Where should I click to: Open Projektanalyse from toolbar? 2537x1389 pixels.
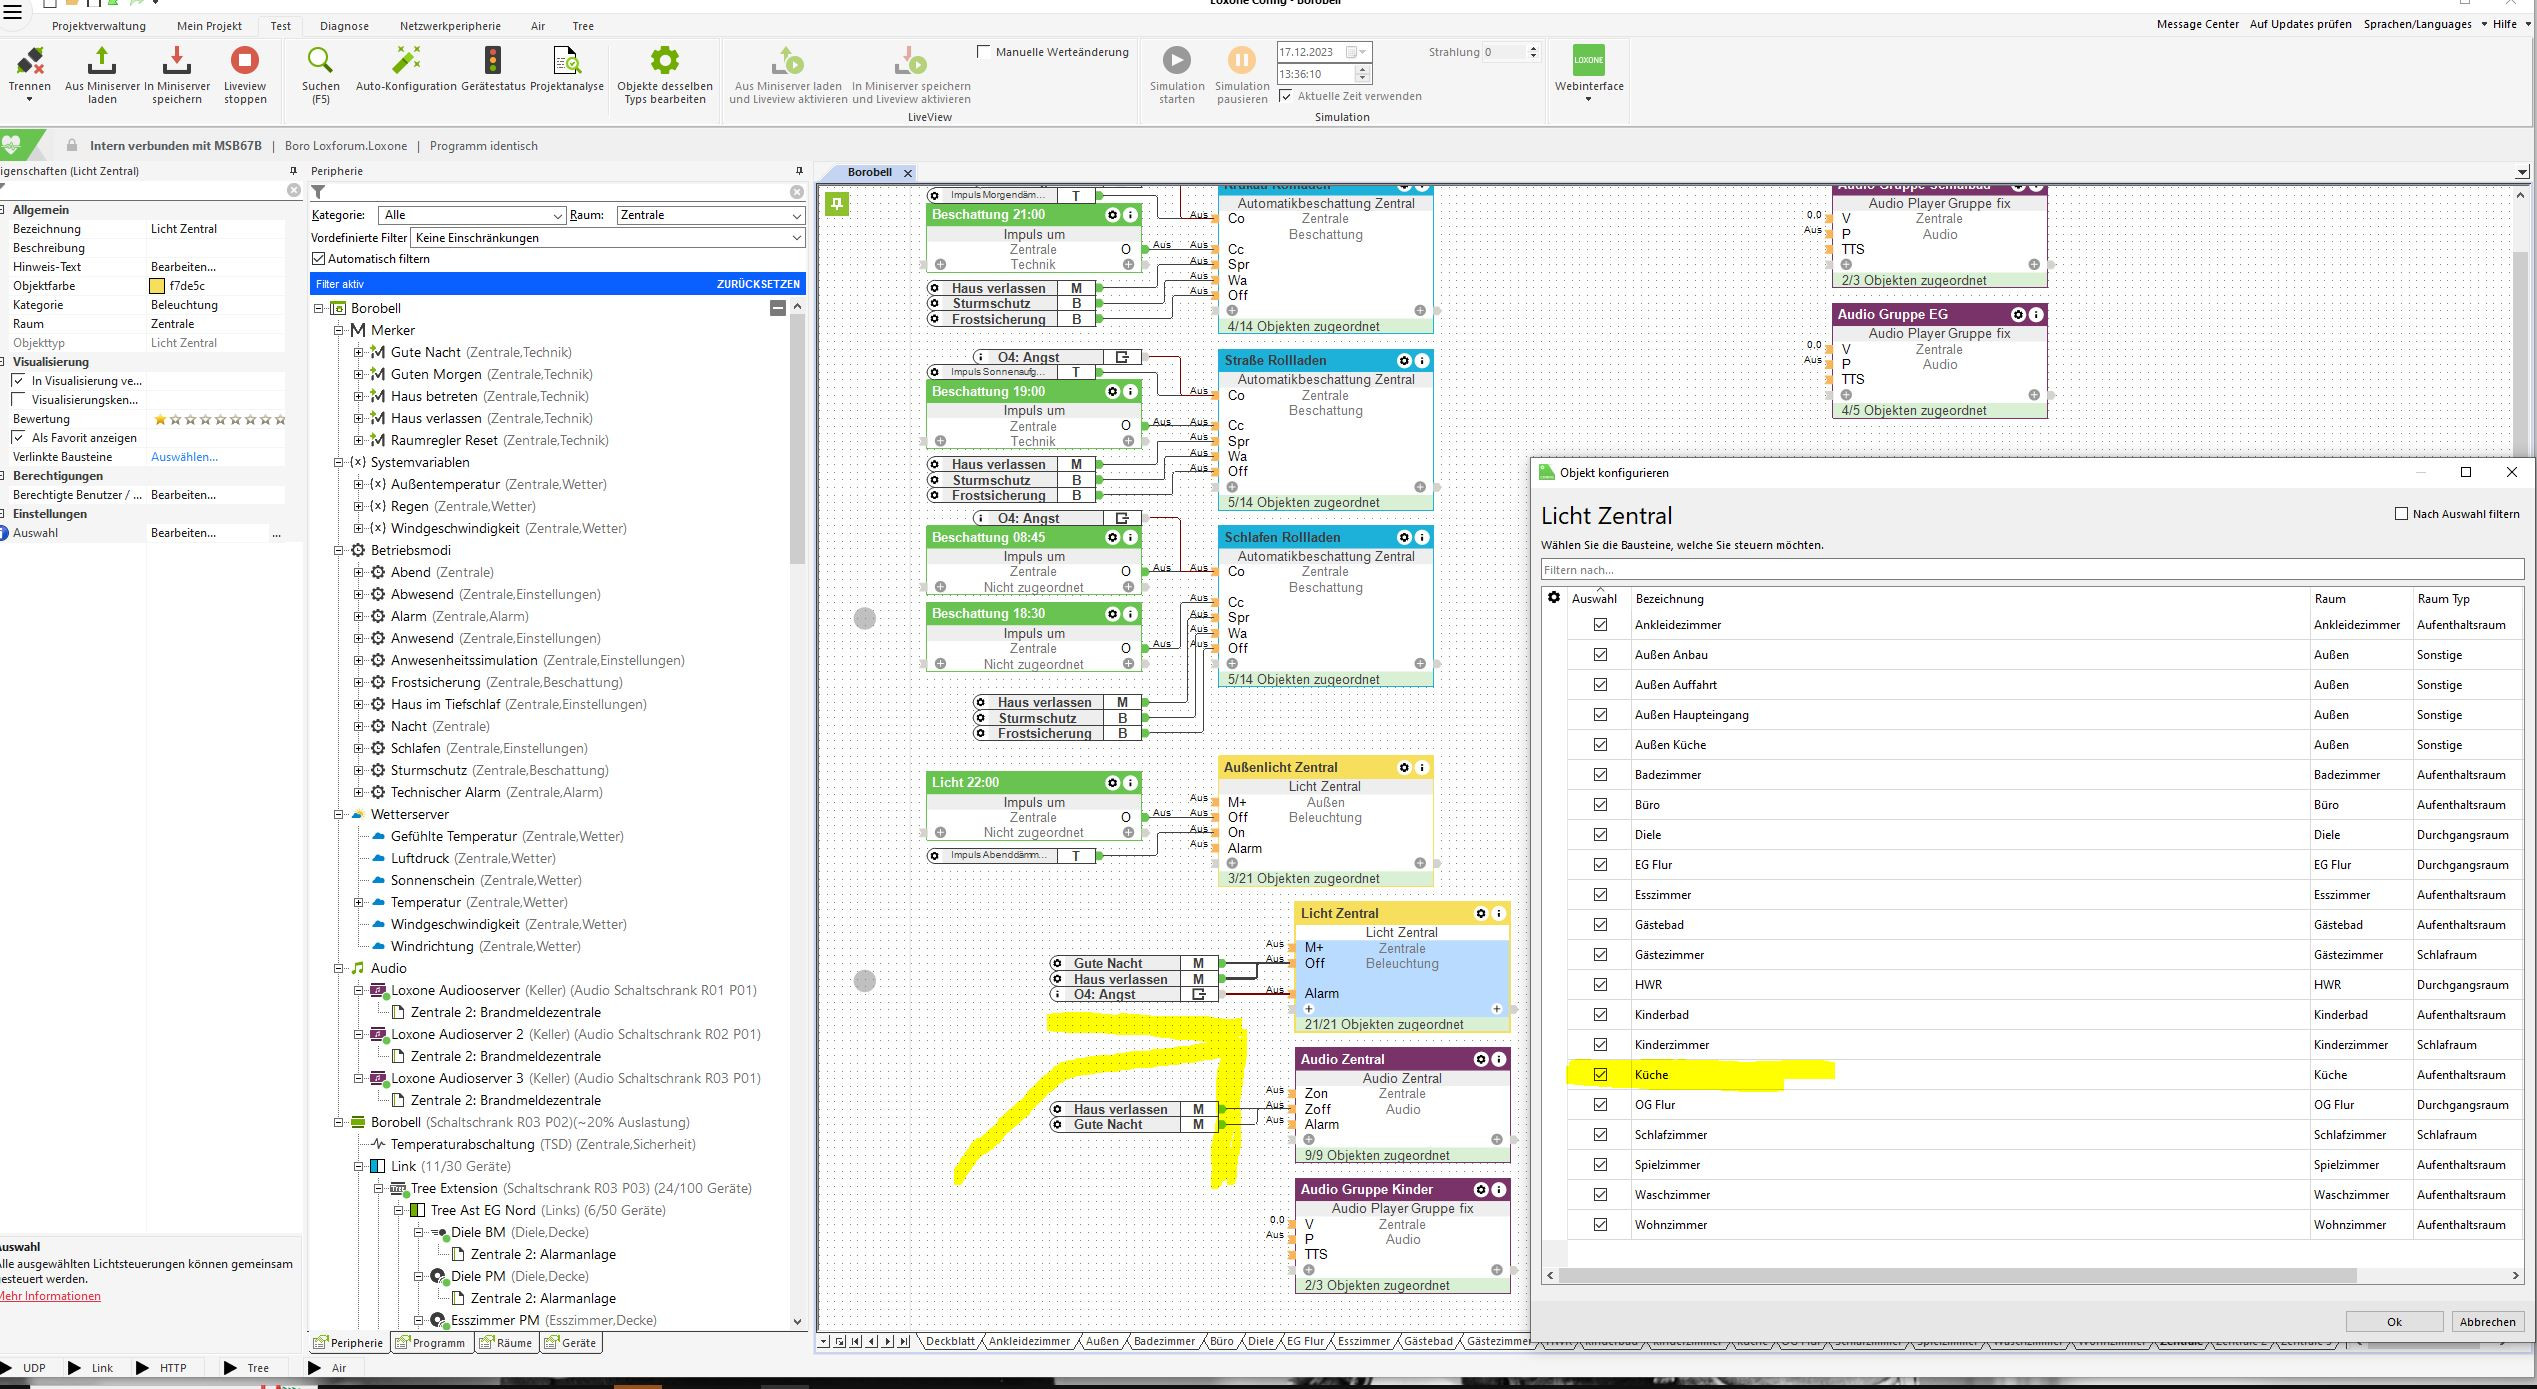click(566, 62)
